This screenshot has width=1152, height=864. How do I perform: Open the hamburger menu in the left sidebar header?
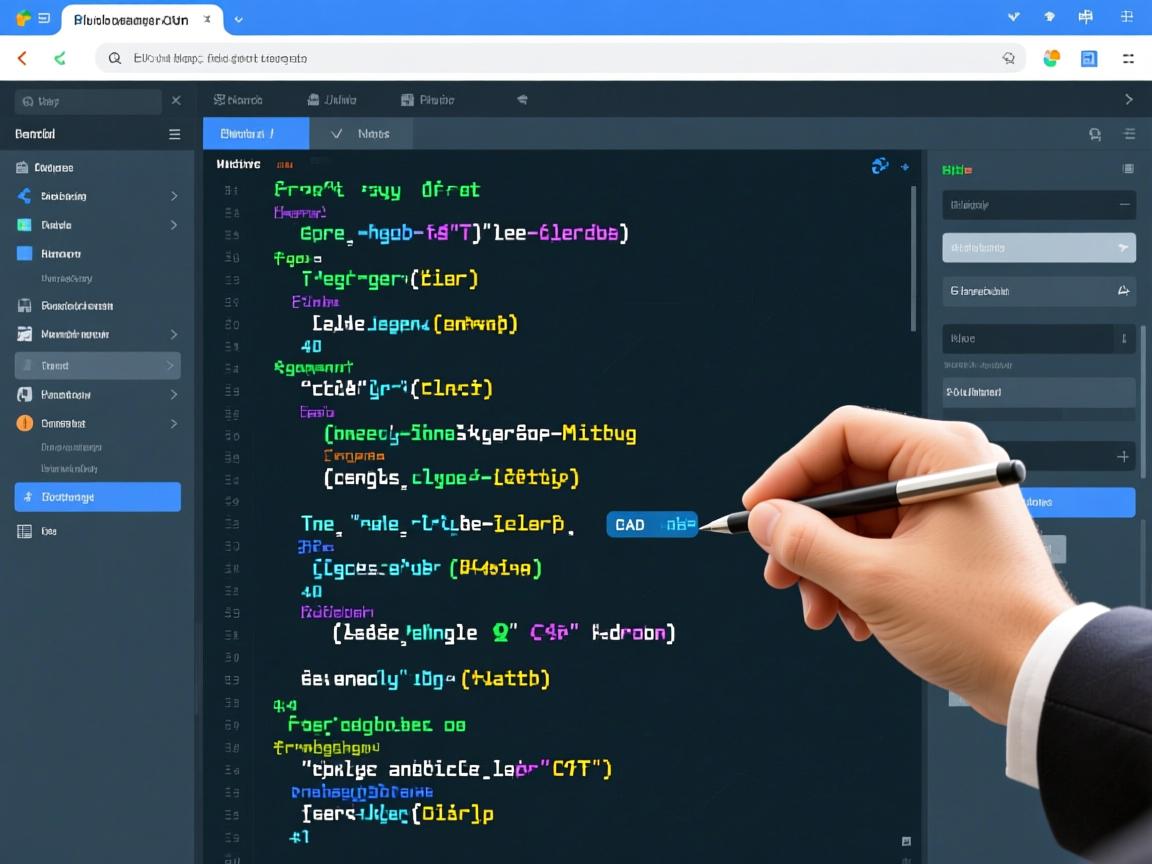(174, 134)
